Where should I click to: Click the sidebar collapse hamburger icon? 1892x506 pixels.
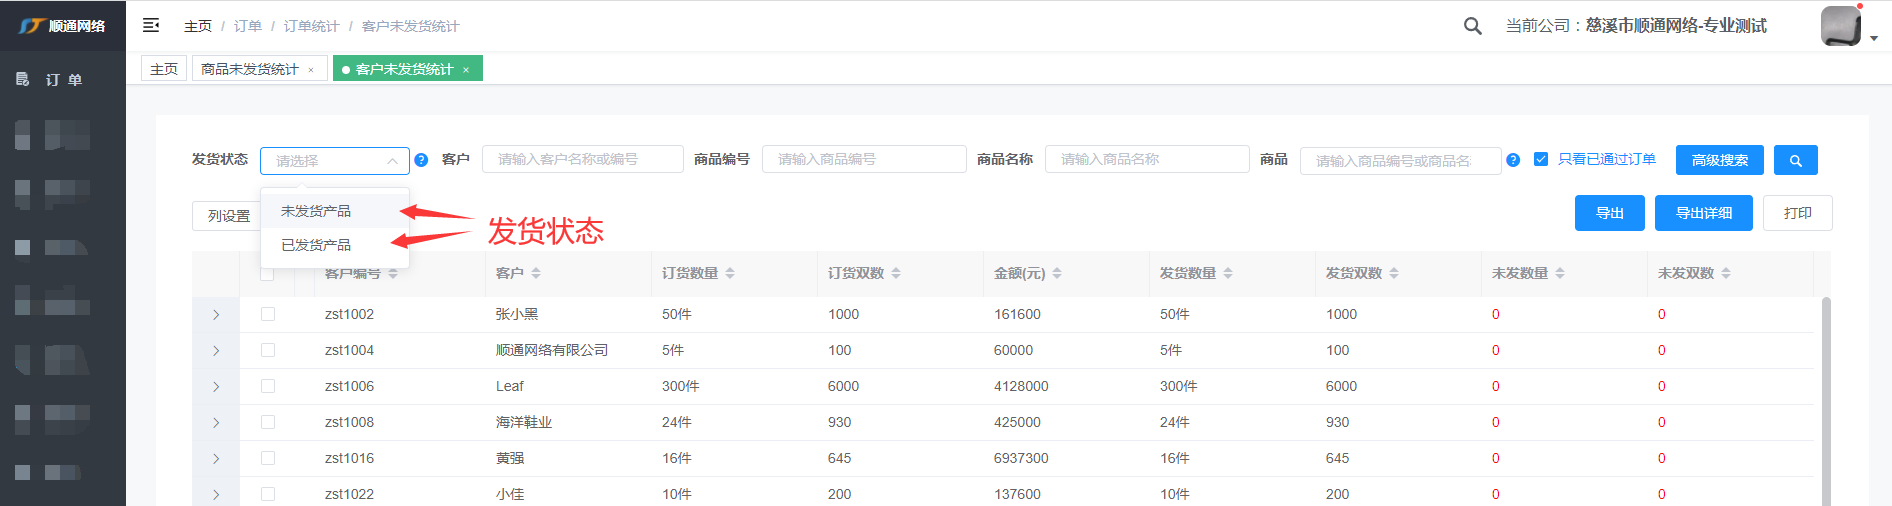151,25
